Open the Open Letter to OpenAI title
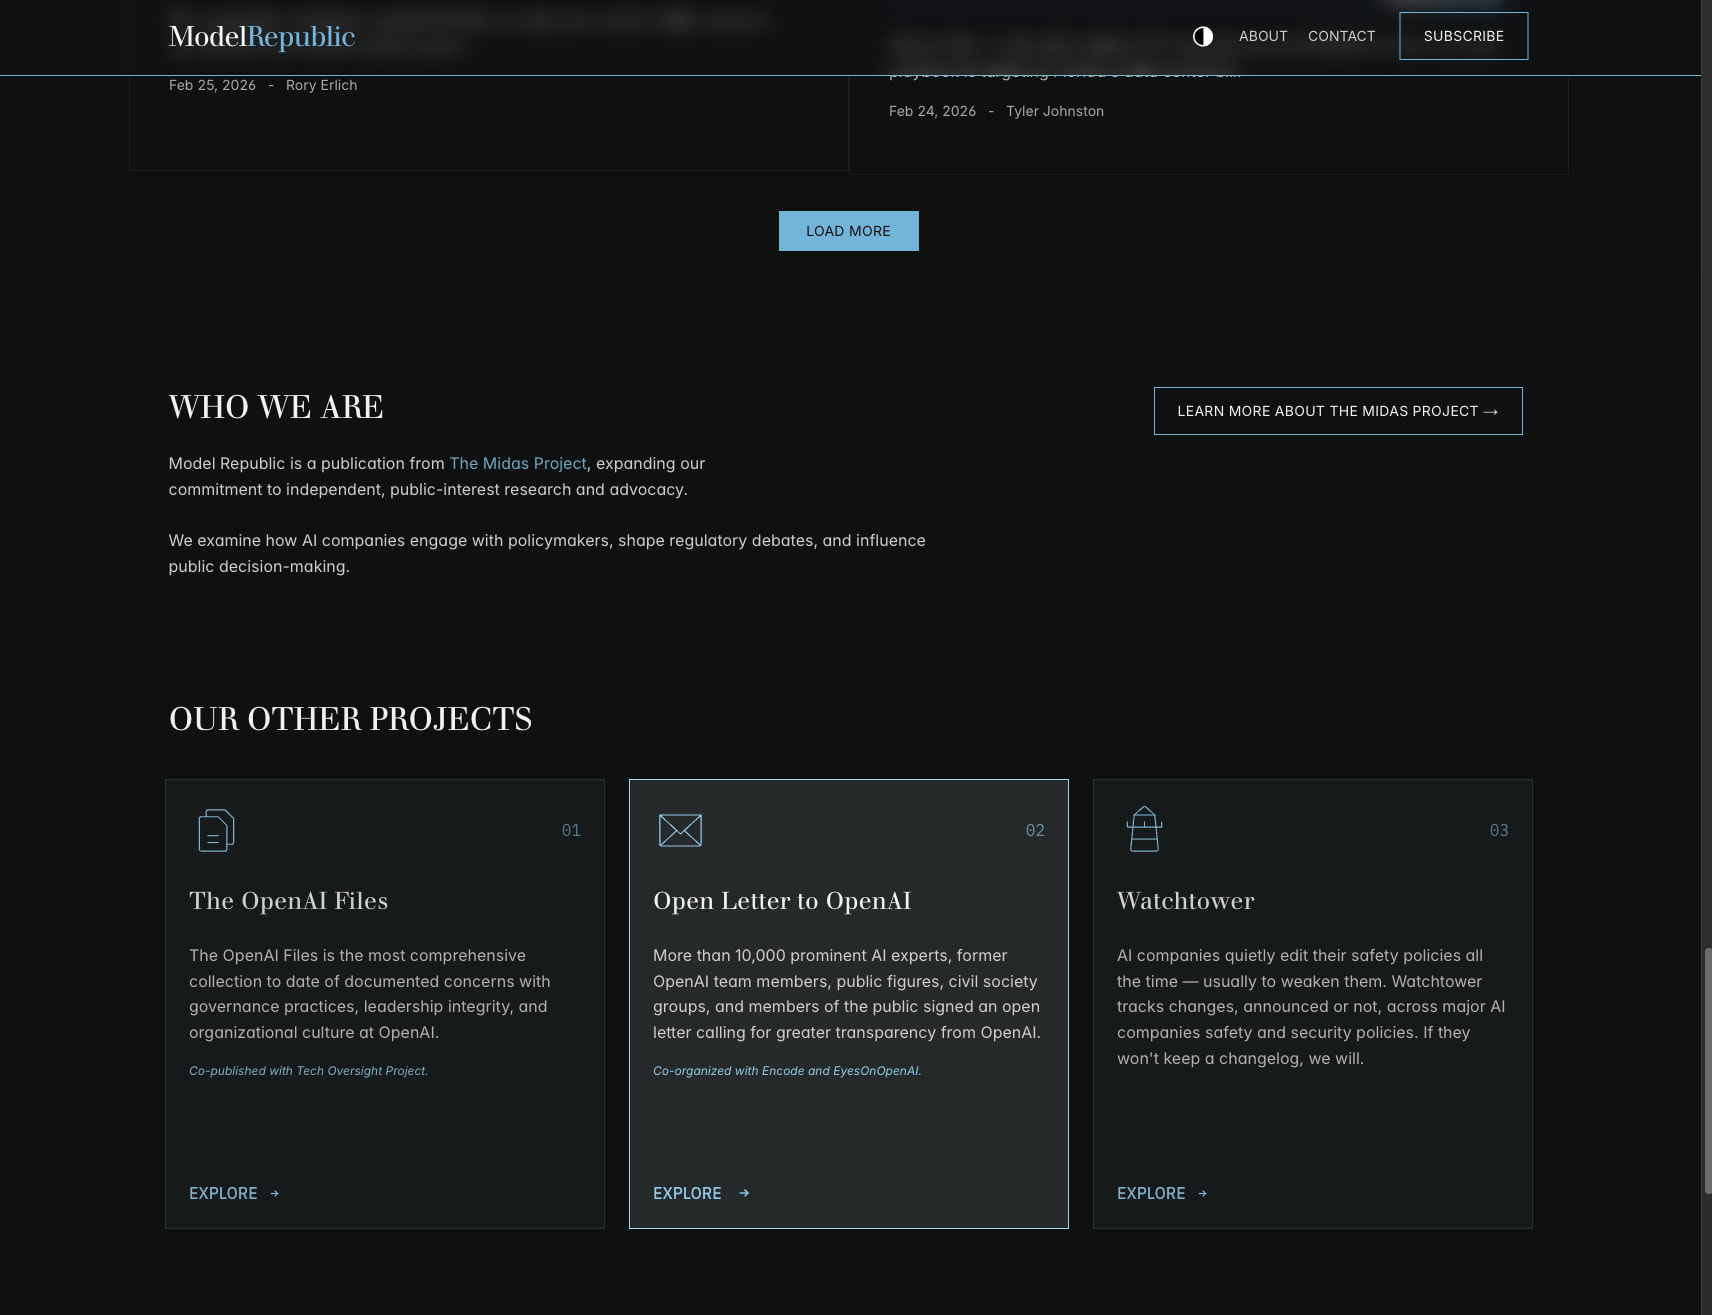Image resolution: width=1712 pixels, height=1315 pixels. (x=782, y=901)
